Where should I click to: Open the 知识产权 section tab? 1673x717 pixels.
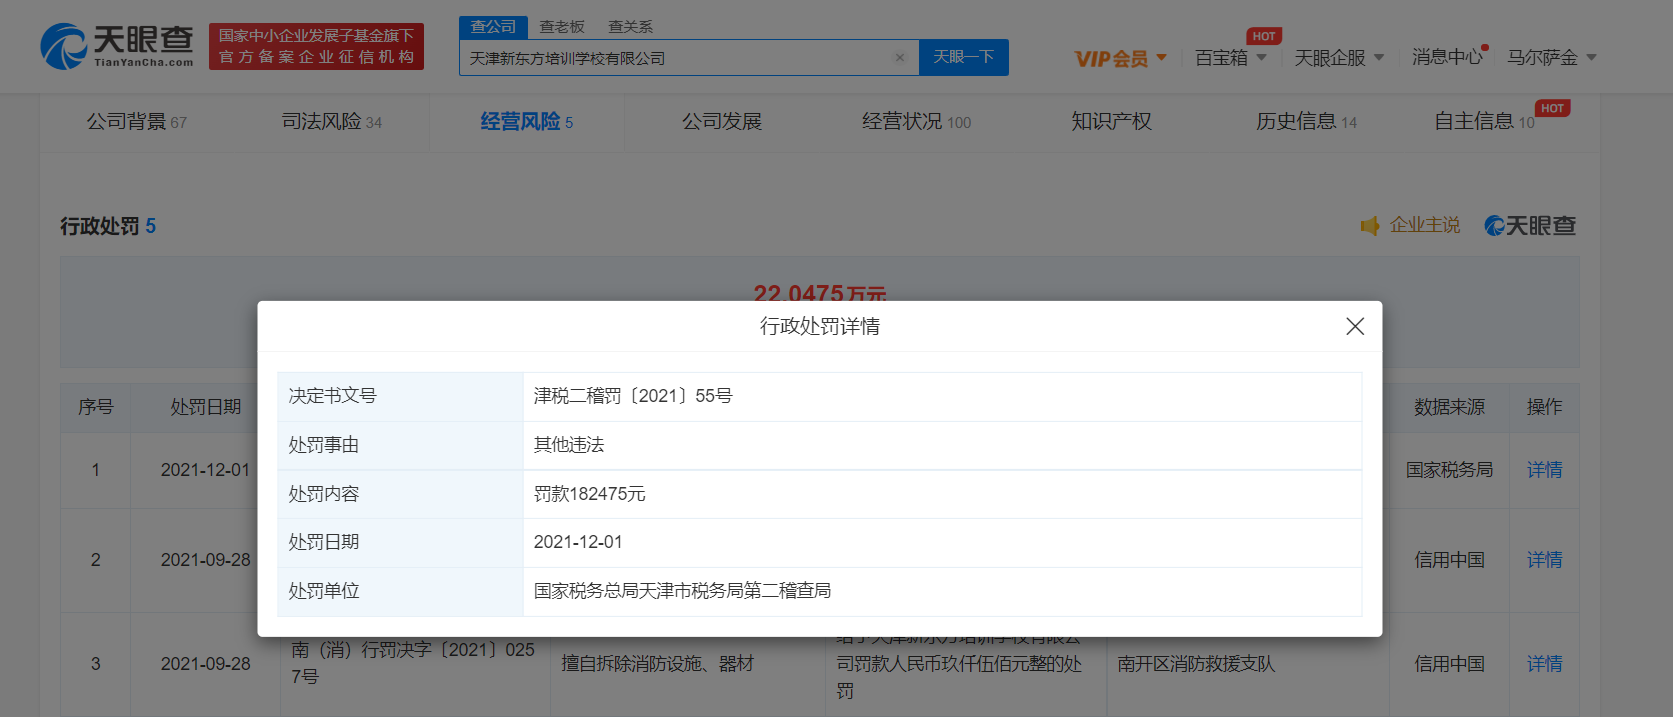pyautogui.click(x=1111, y=121)
